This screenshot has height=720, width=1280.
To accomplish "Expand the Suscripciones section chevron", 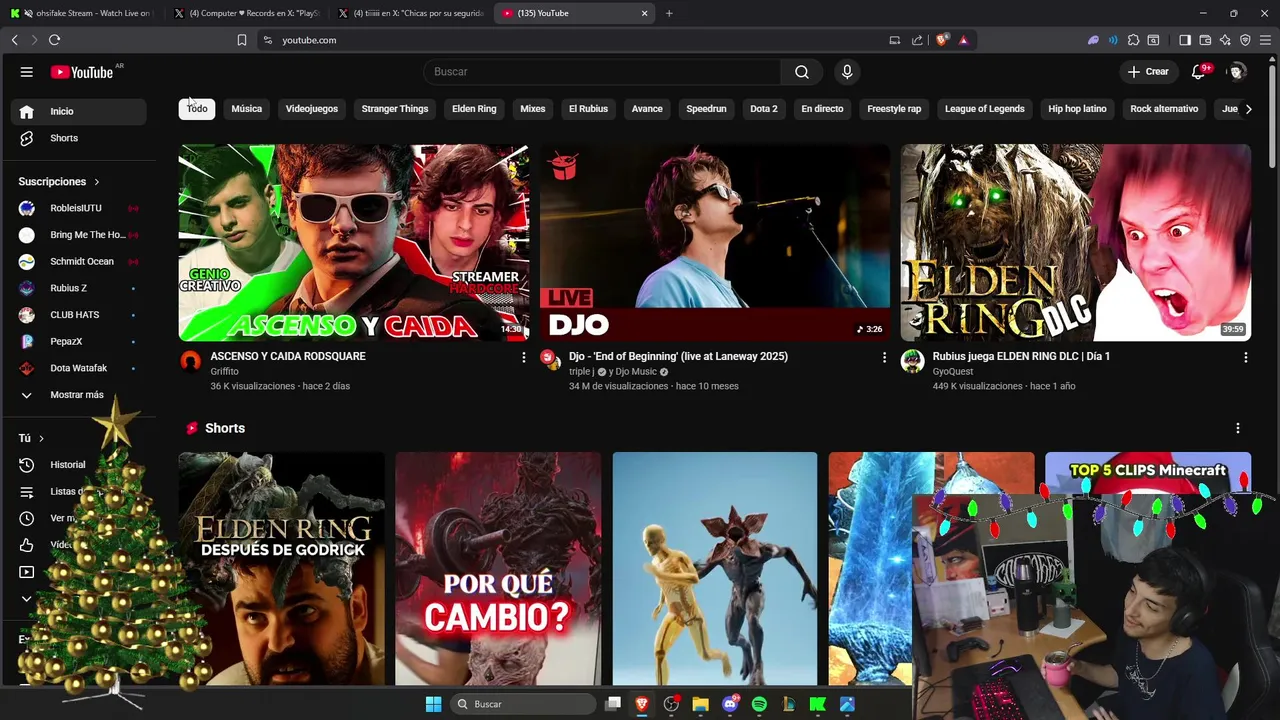I will point(97,182).
